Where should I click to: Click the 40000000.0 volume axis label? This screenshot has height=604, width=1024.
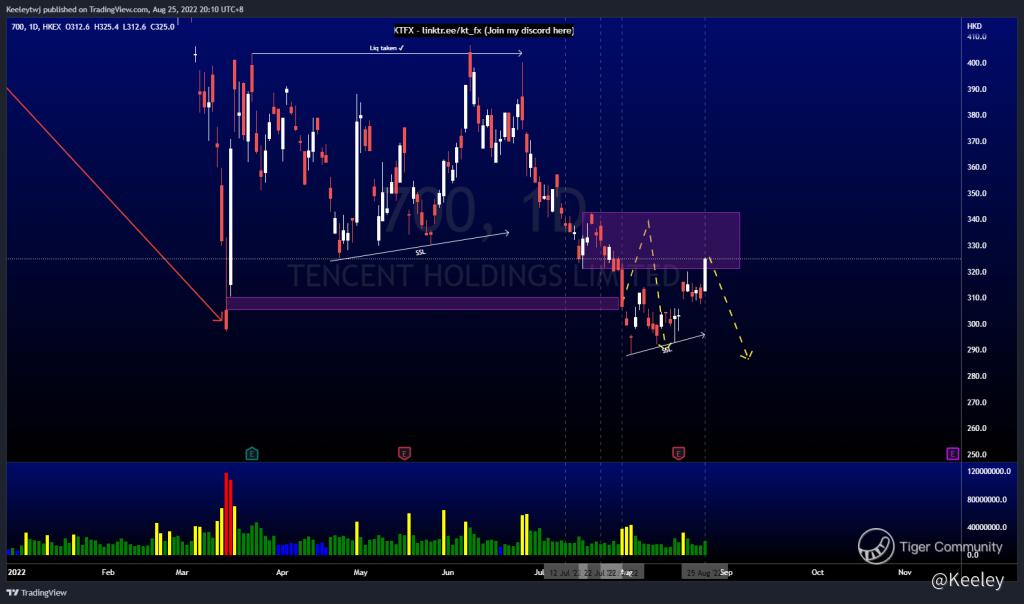coord(987,527)
